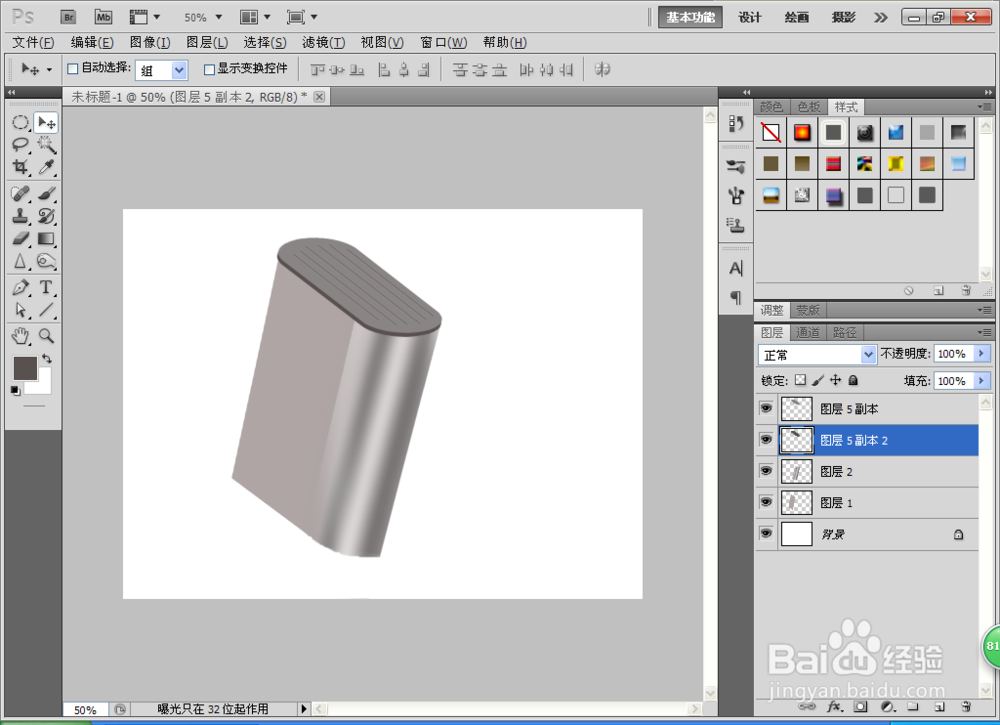Hide layer 图层 5 副本 2

766,439
